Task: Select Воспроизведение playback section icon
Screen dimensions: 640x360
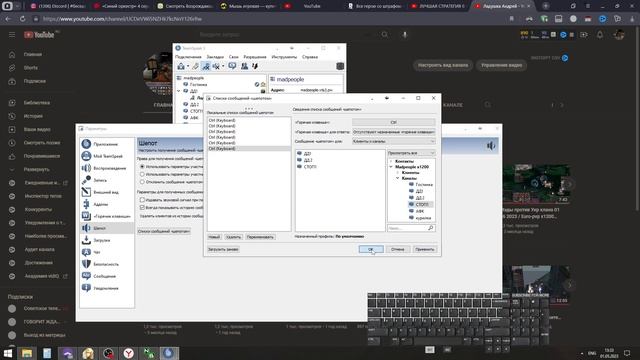Action: 86,168
